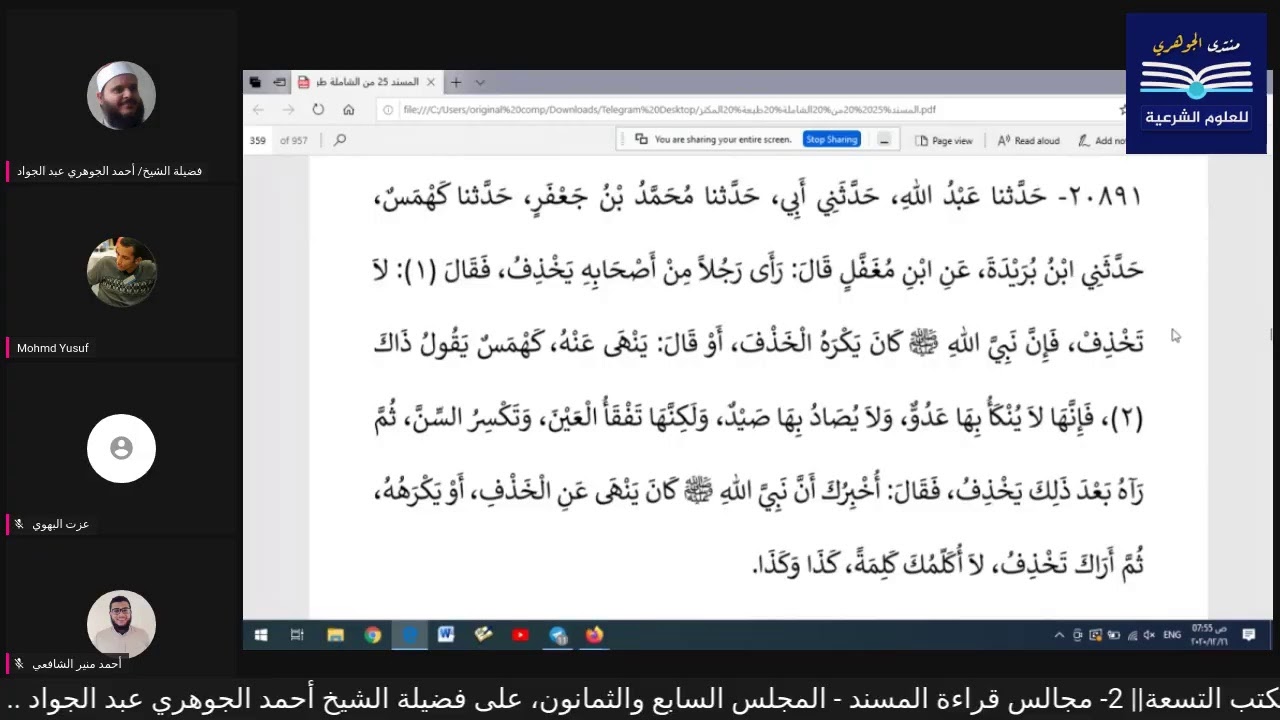Stop Sharing the screen
This screenshot has width=1280, height=720.
832,140
